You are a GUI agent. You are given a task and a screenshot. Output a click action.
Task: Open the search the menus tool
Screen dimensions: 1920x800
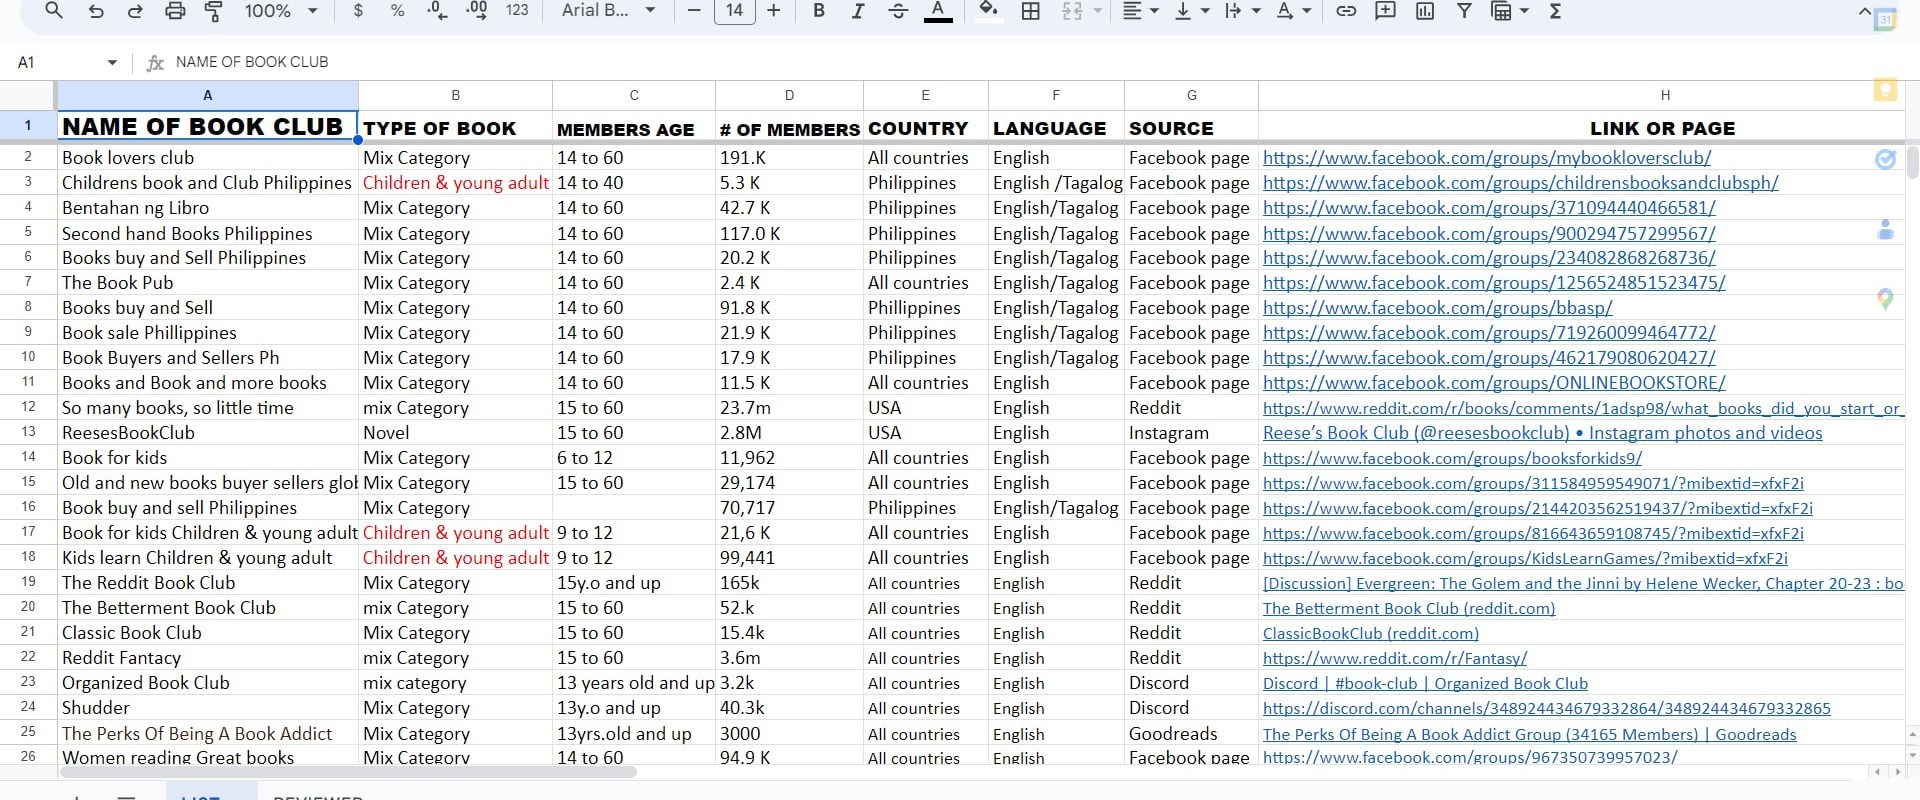point(54,11)
